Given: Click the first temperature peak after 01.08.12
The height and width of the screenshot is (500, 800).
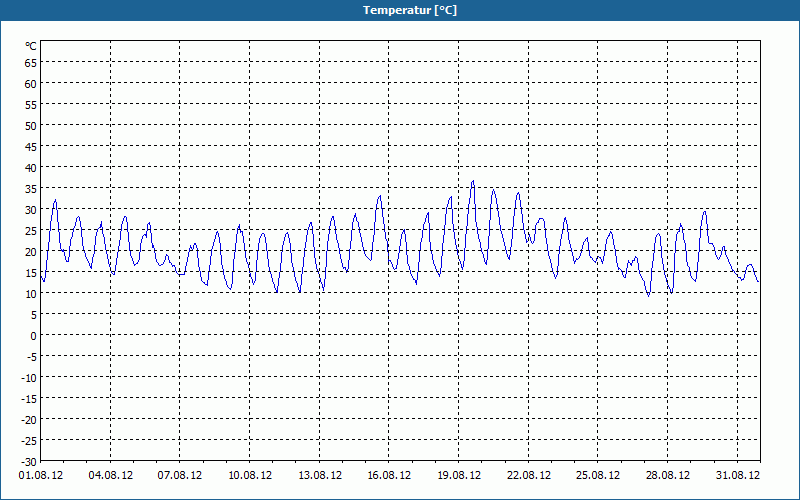Looking at the screenshot, I should point(55,200).
